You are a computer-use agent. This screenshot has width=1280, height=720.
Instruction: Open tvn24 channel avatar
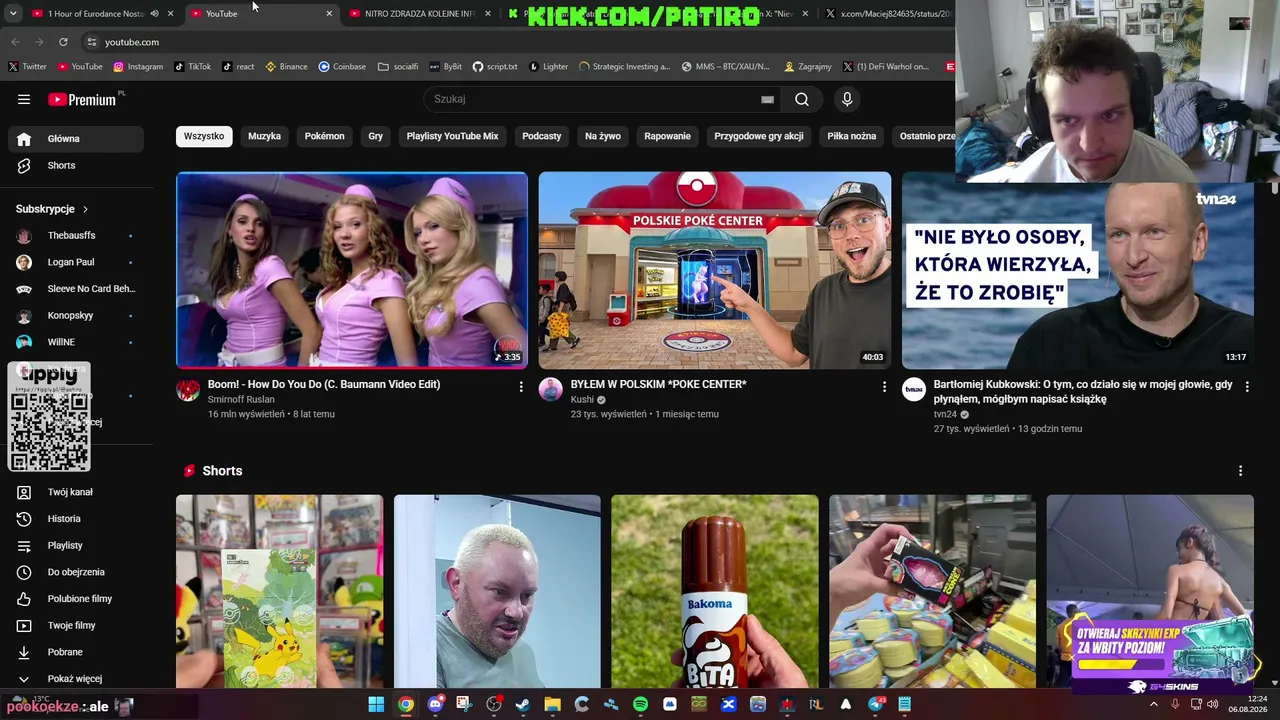tap(914, 390)
